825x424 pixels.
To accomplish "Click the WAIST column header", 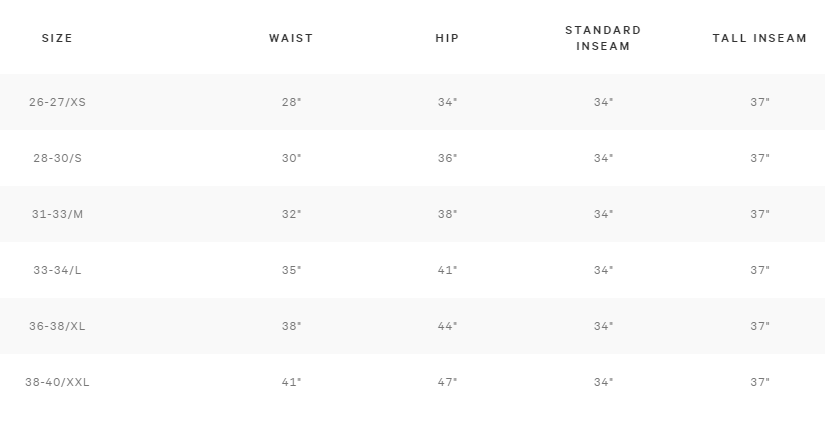I will tap(291, 38).
